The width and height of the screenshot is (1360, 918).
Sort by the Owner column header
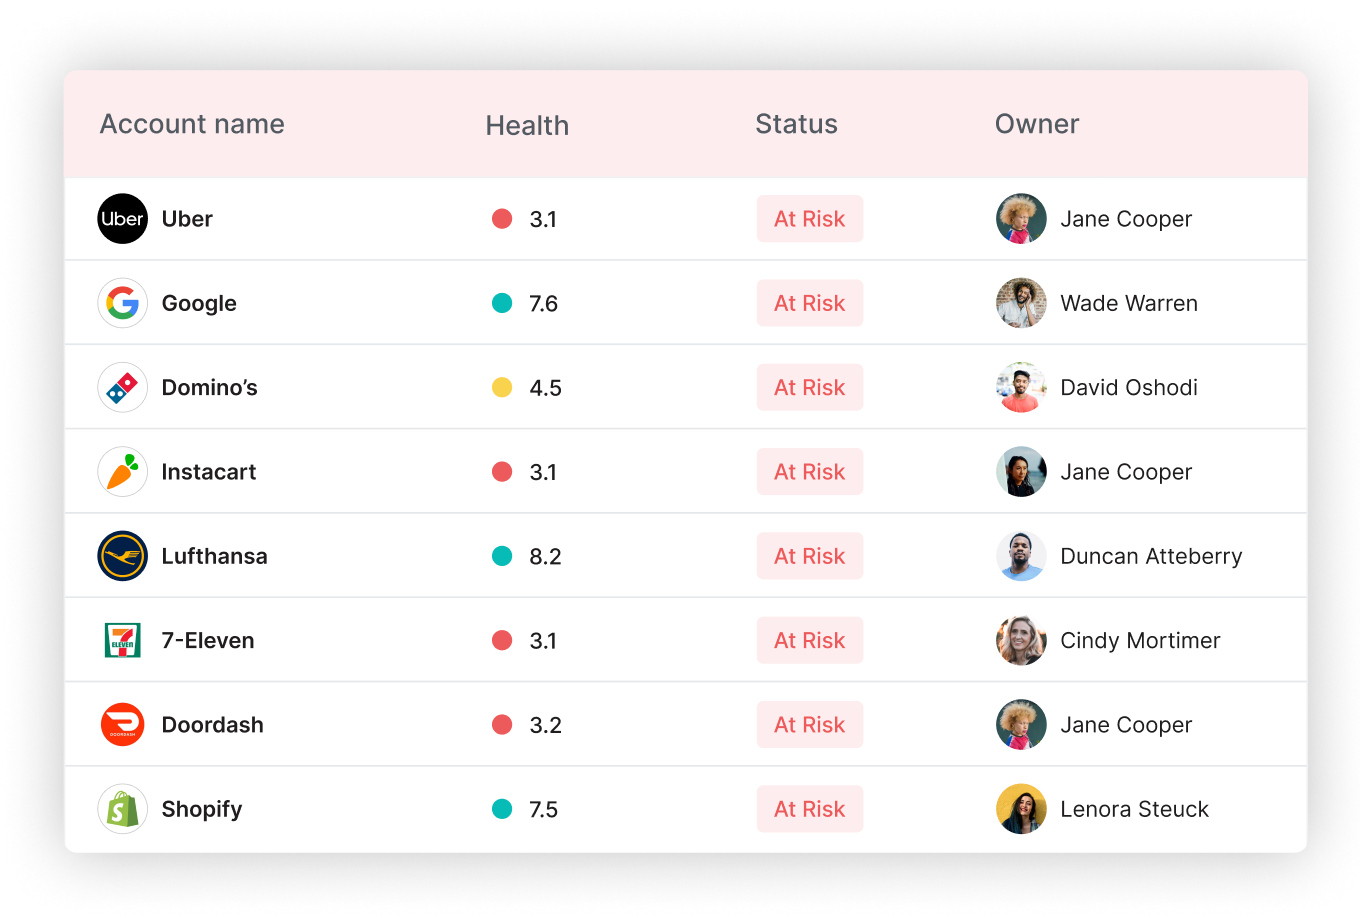pos(1037,124)
